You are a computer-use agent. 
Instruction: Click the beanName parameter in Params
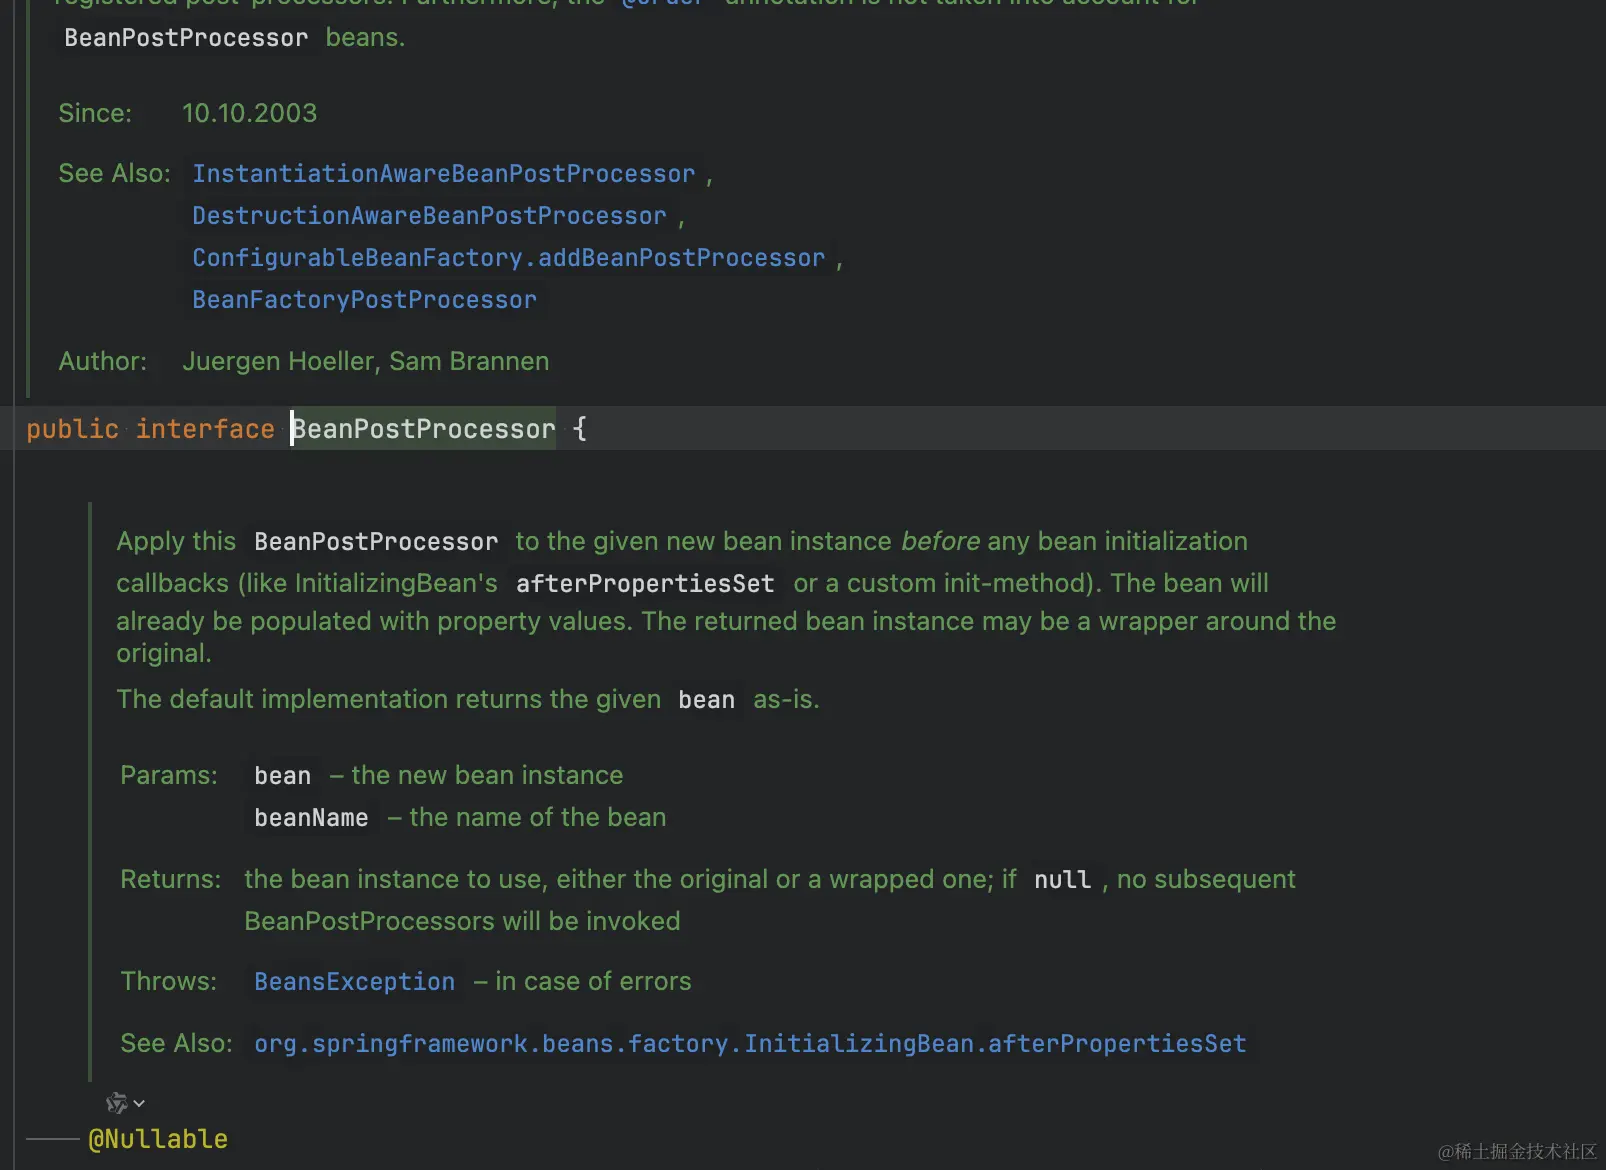[311, 818]
